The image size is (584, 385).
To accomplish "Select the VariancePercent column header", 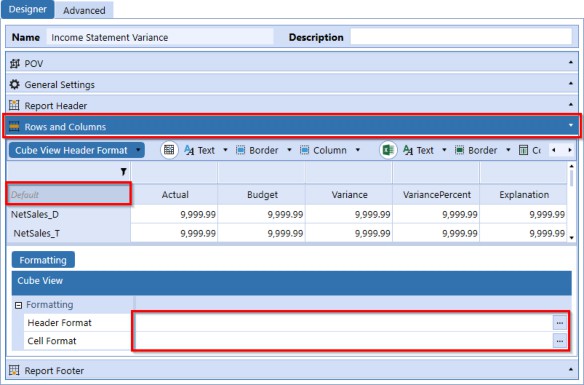I will click(437, 194).
